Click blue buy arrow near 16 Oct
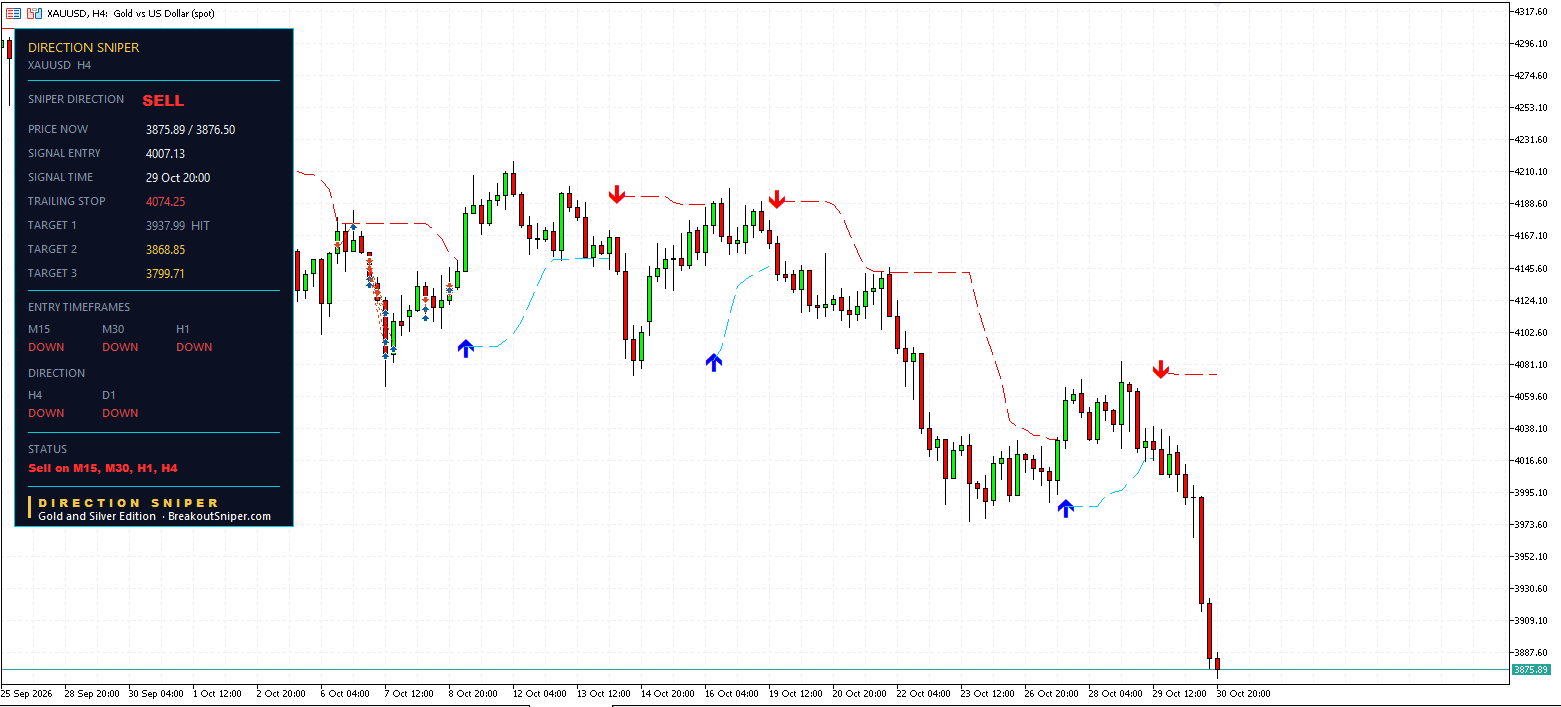Image resolution: width=1561 pixels, height=707 pixels. coord(713,362)
